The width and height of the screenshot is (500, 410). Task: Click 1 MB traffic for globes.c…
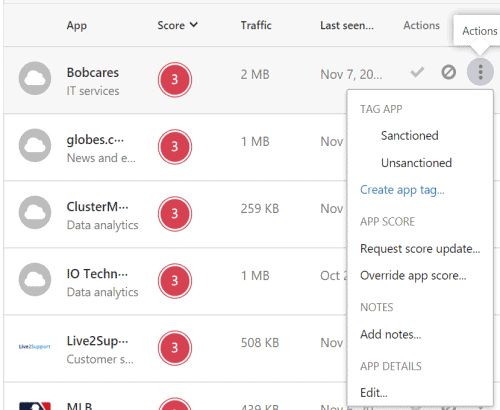click(255, 142)
